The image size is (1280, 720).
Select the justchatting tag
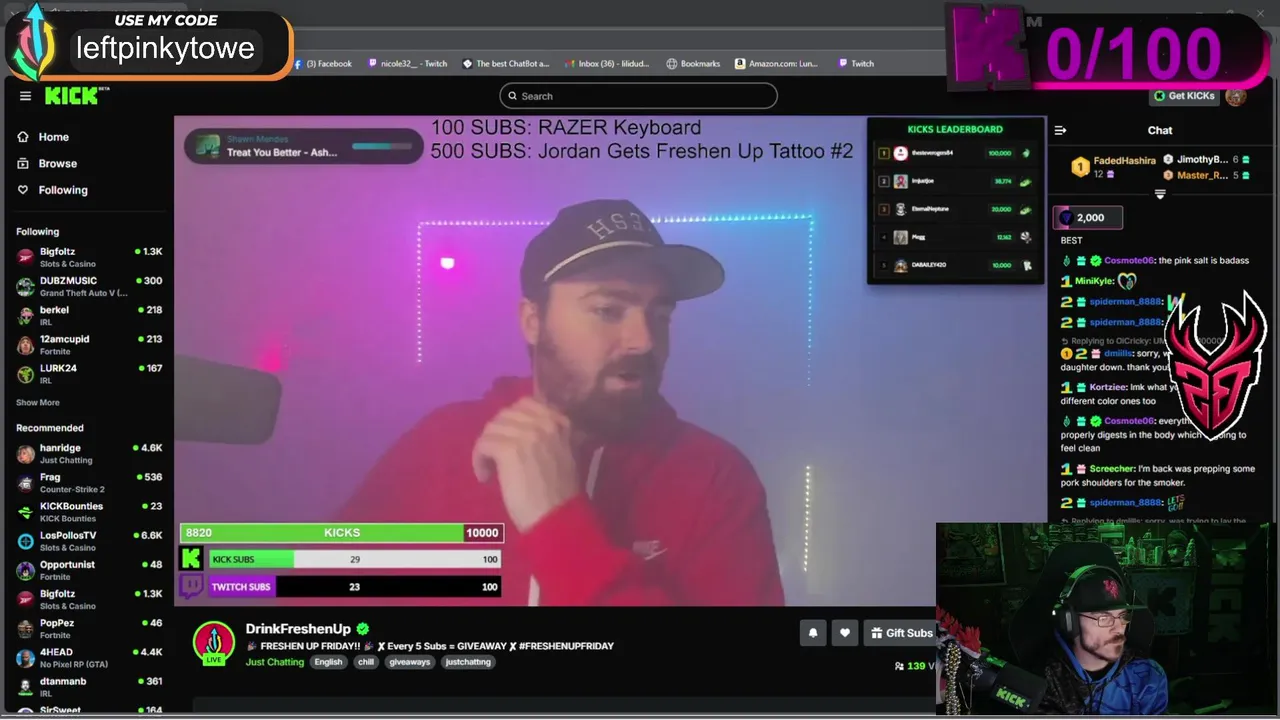click(x=468, y=662)
